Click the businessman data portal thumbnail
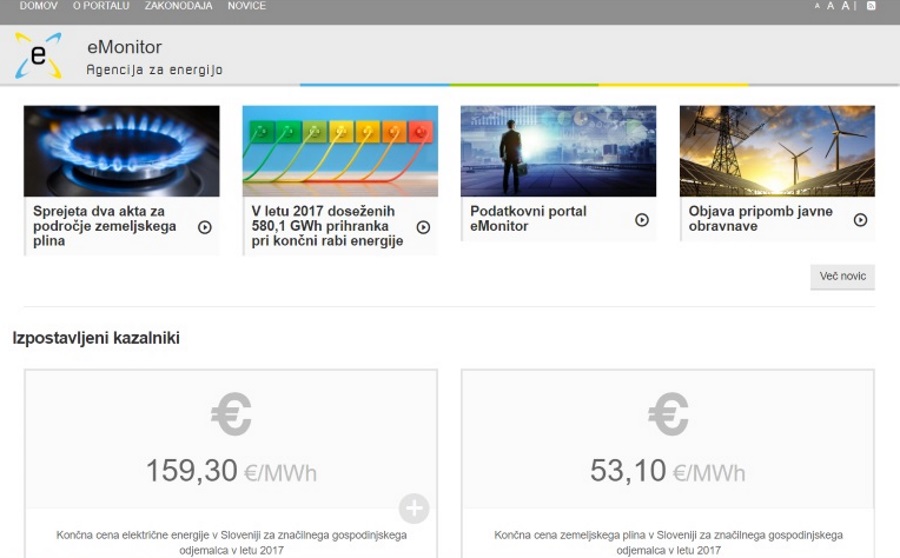Screen dimensions: 900x558 pyautogui.click(x=558, y=151)
